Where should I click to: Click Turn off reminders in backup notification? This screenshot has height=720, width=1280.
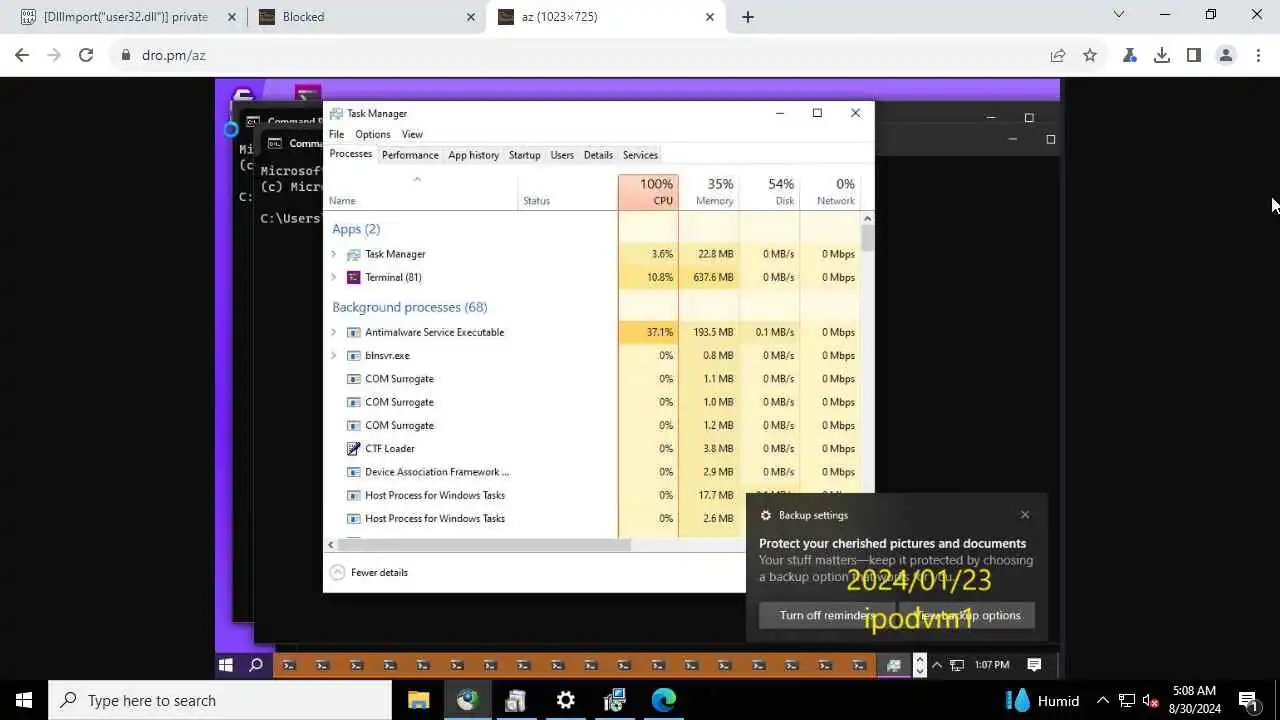click(826, 615)
